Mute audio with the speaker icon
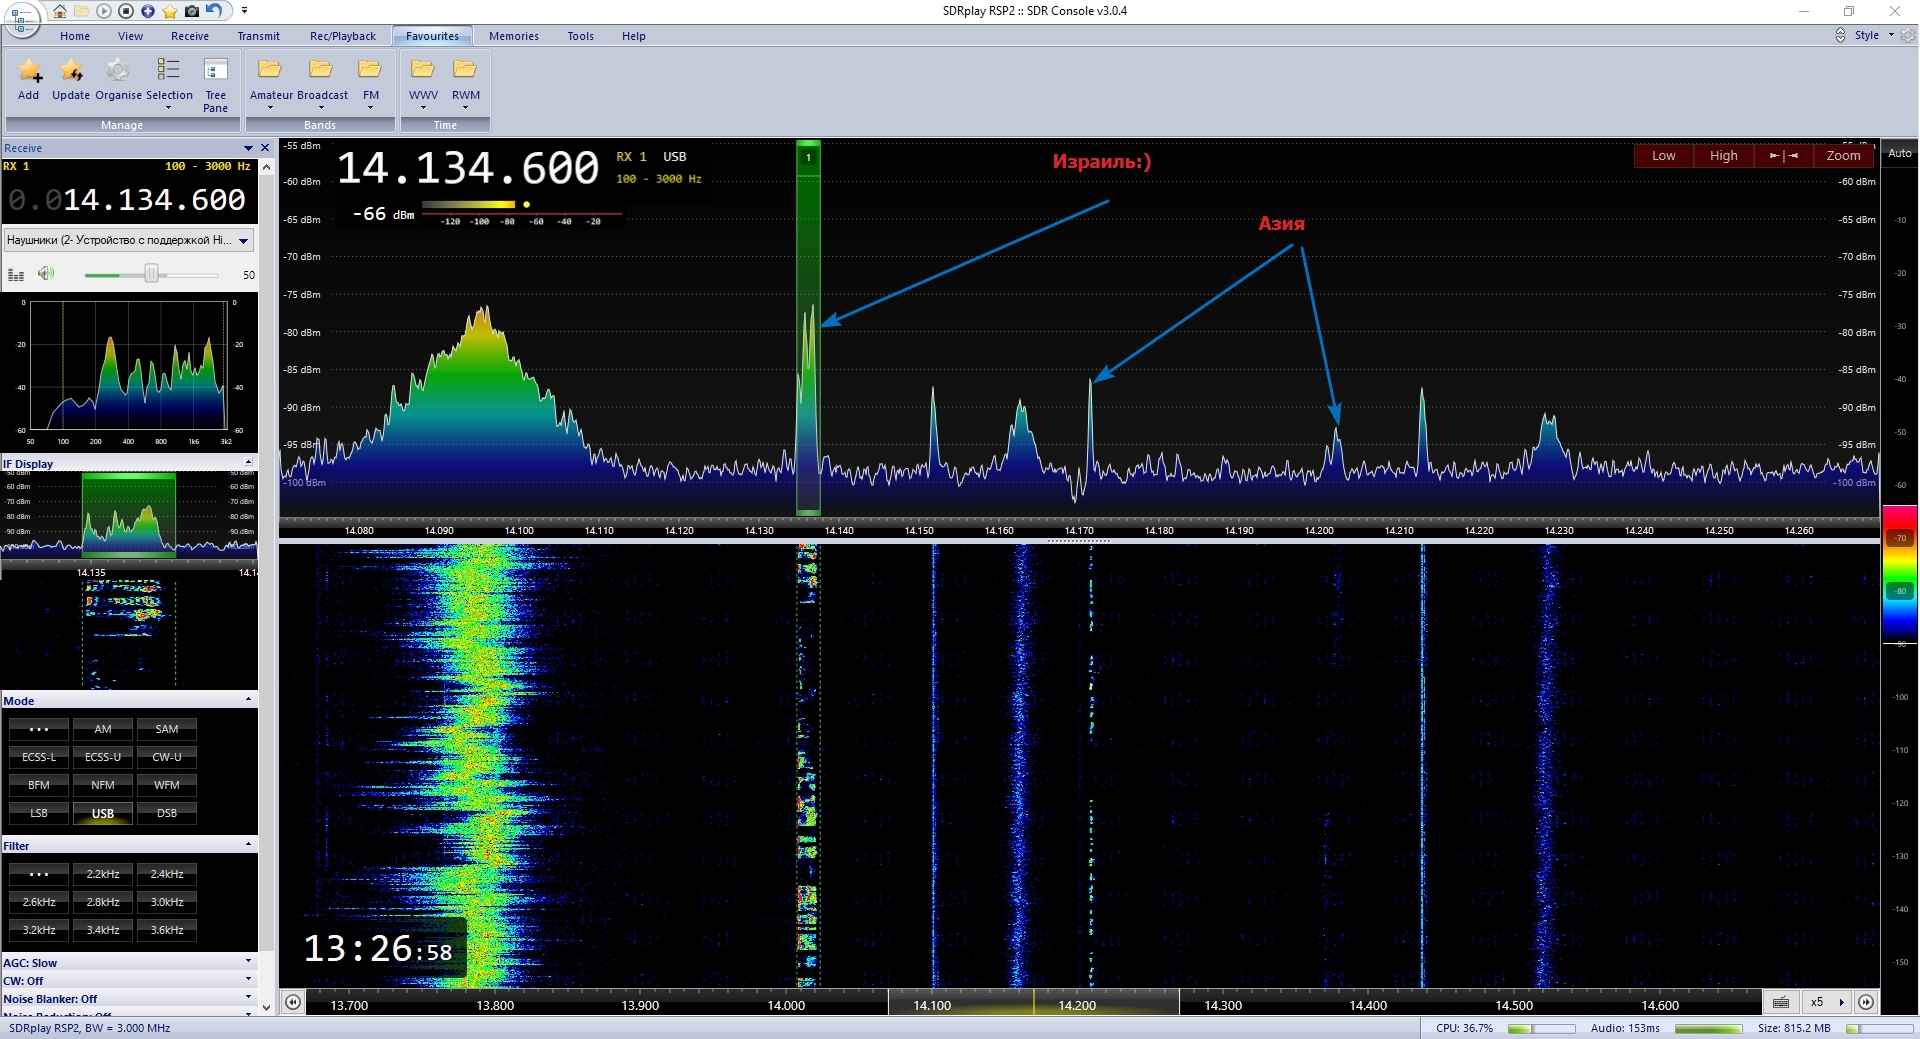The width and height of the screenshot is (1920, 1039). (46, 274)
